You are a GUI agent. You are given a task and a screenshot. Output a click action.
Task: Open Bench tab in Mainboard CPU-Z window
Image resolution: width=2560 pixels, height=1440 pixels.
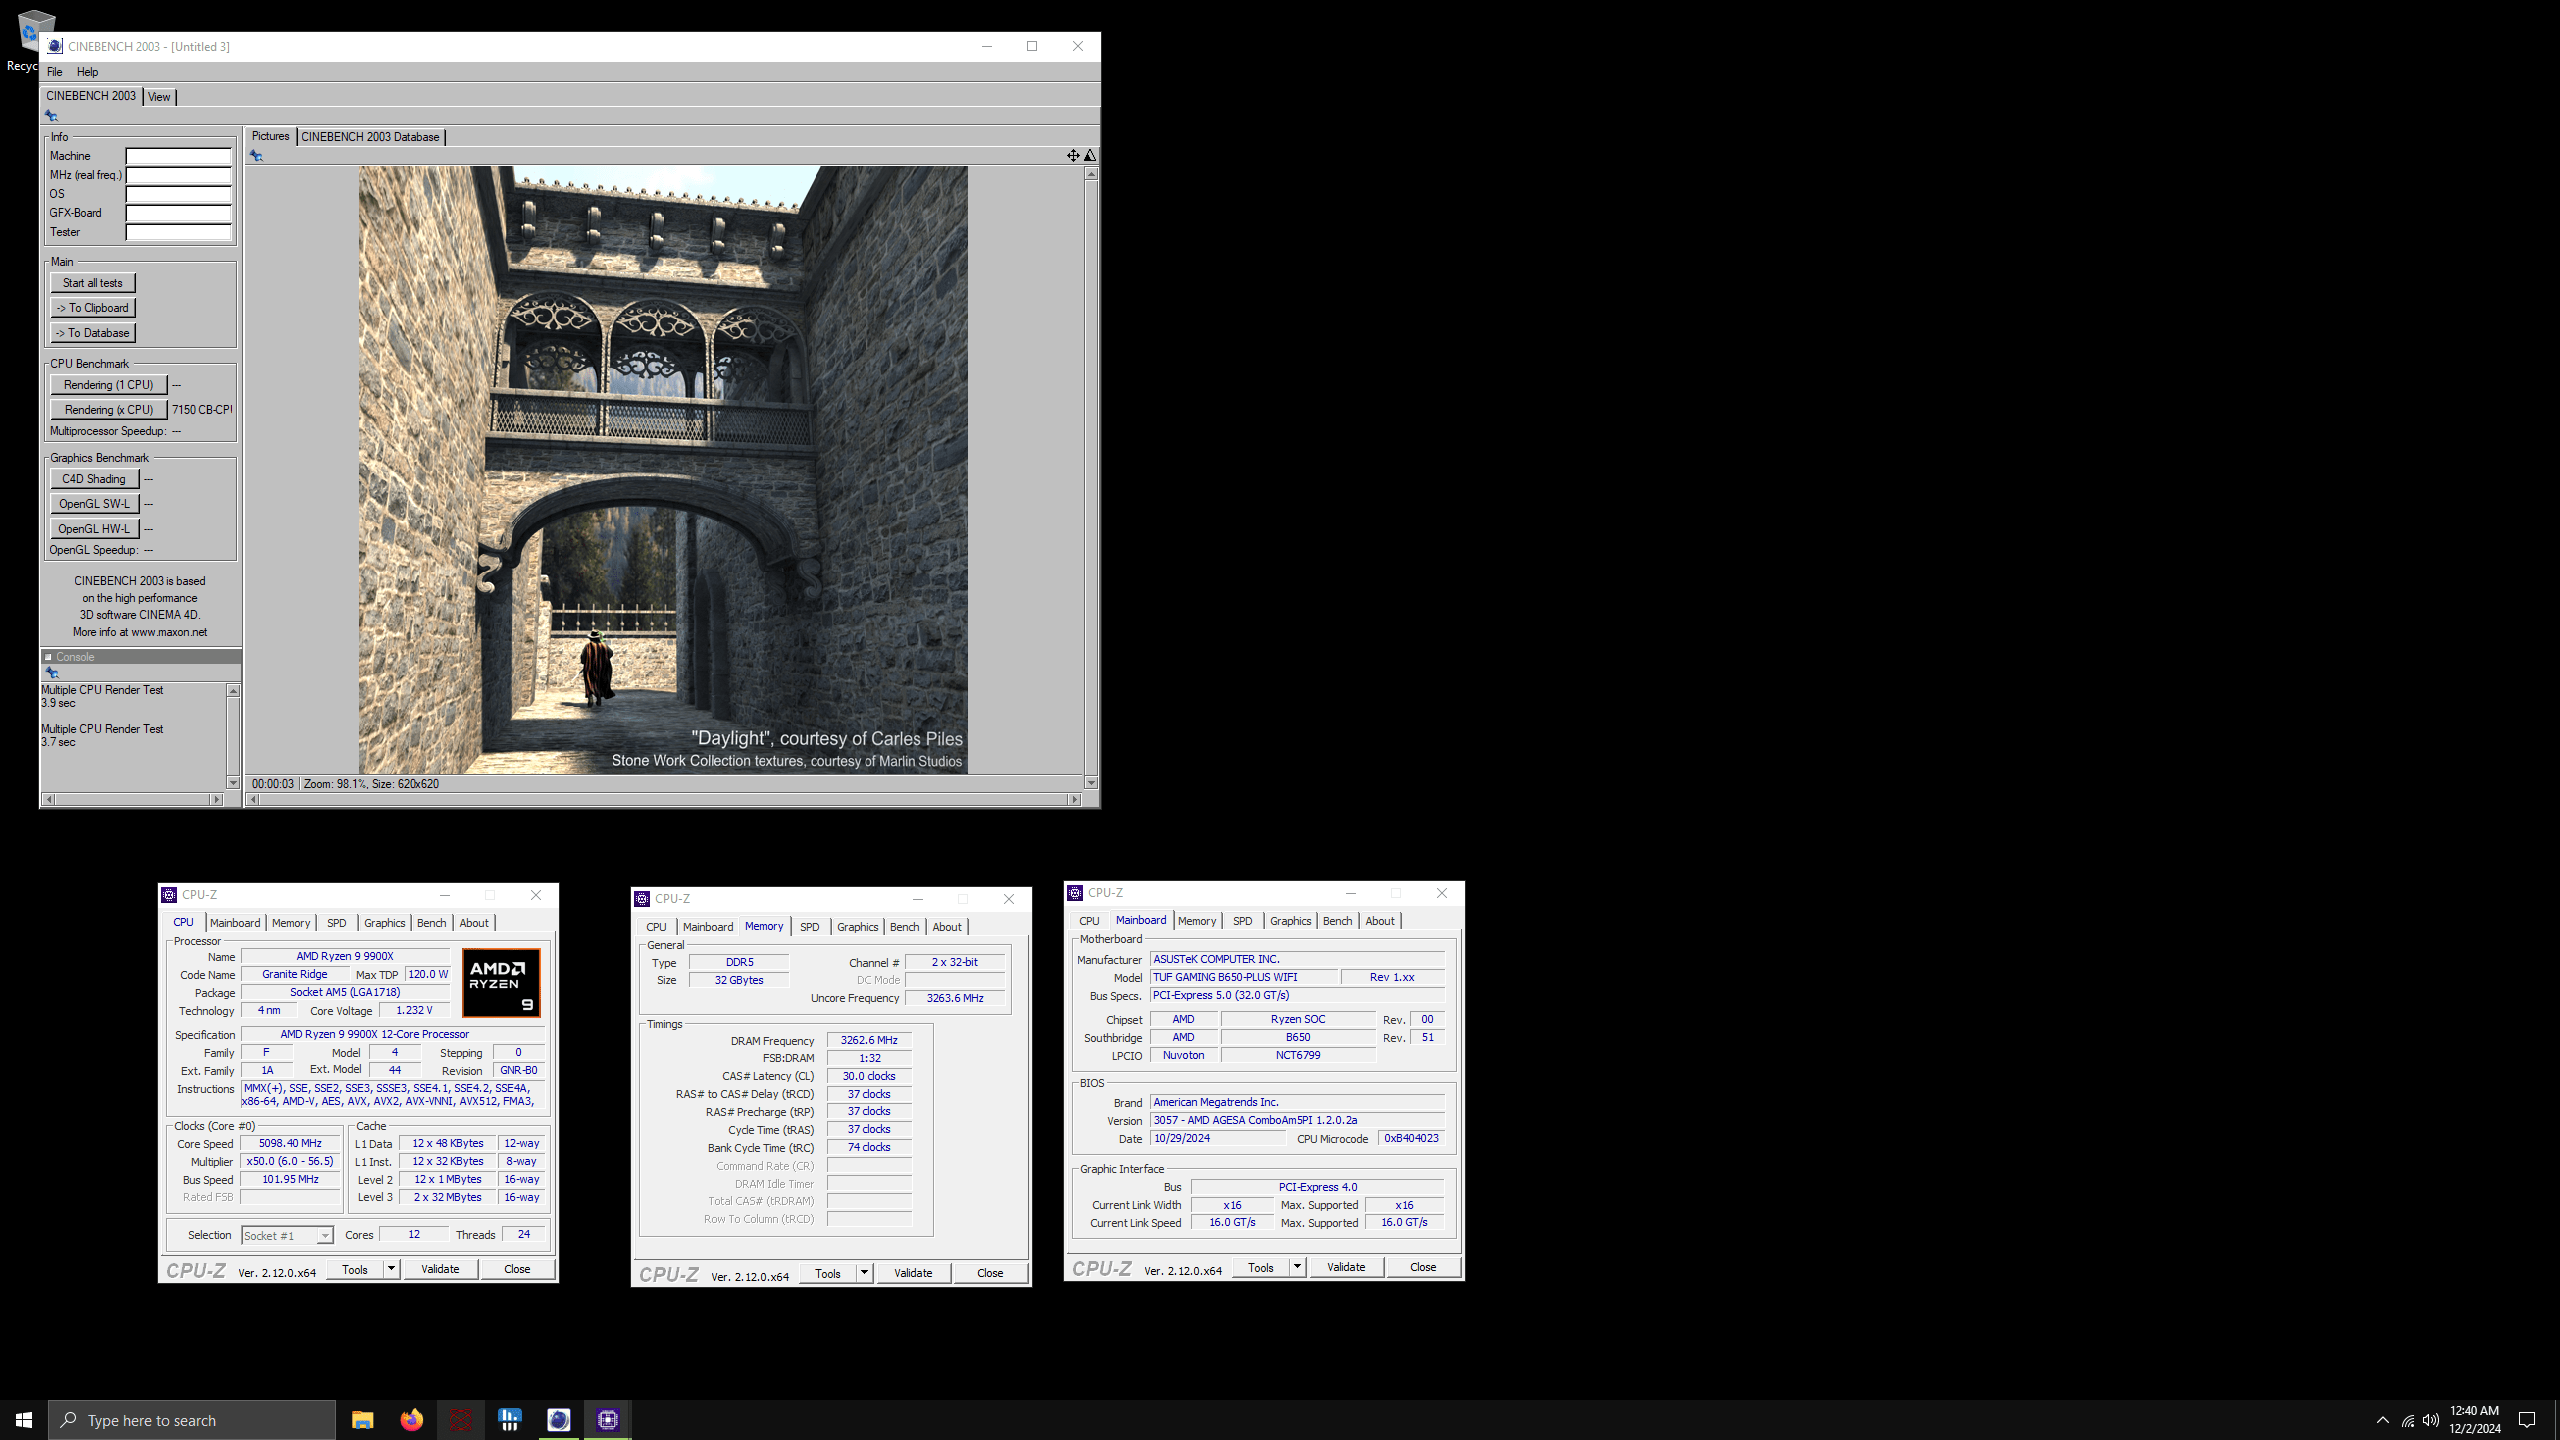(x=1337, y=921)
